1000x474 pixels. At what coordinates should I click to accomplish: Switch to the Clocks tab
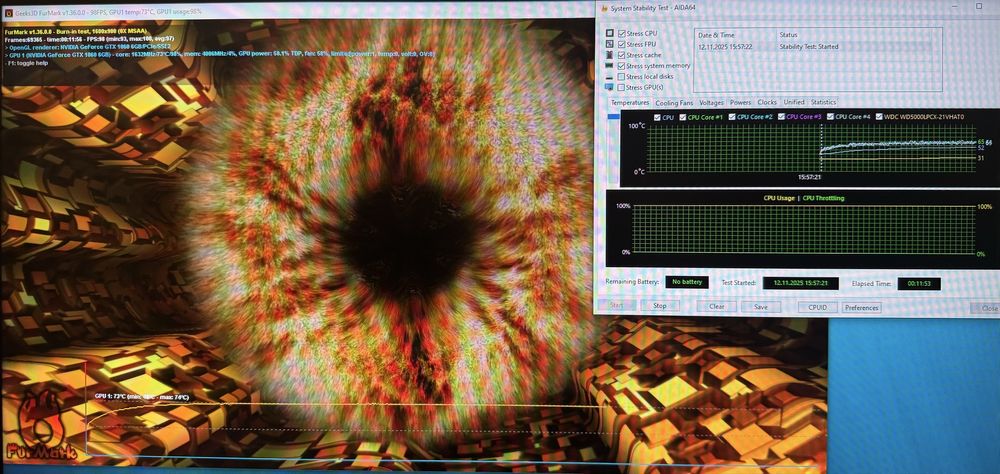tap(767, 103)
